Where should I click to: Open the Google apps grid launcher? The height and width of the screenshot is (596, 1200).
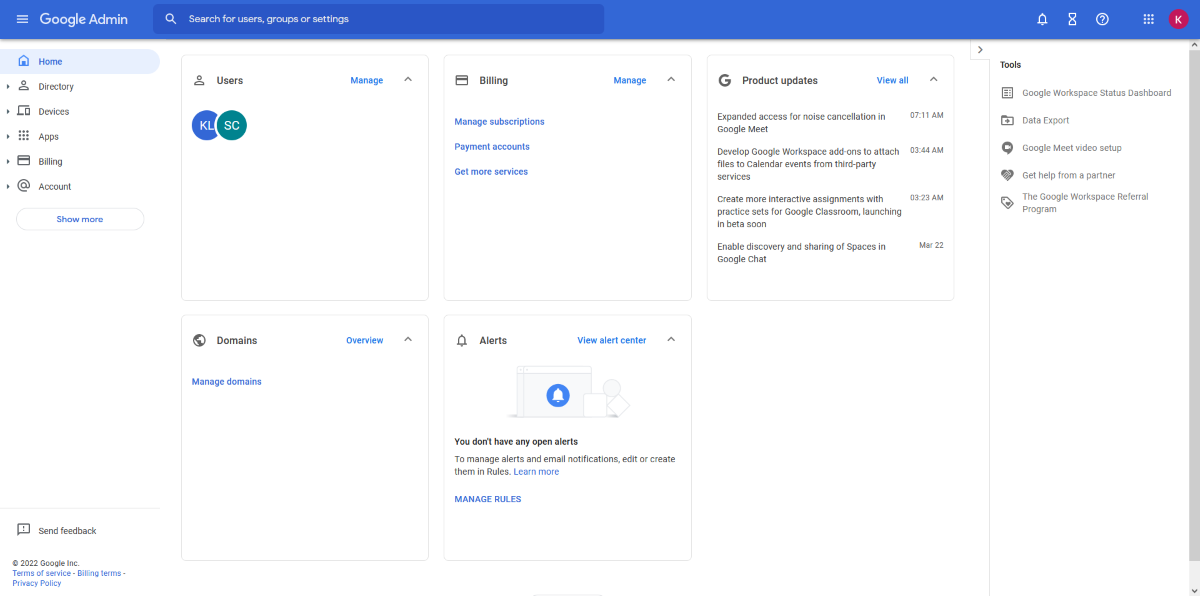coord(1147,18)
